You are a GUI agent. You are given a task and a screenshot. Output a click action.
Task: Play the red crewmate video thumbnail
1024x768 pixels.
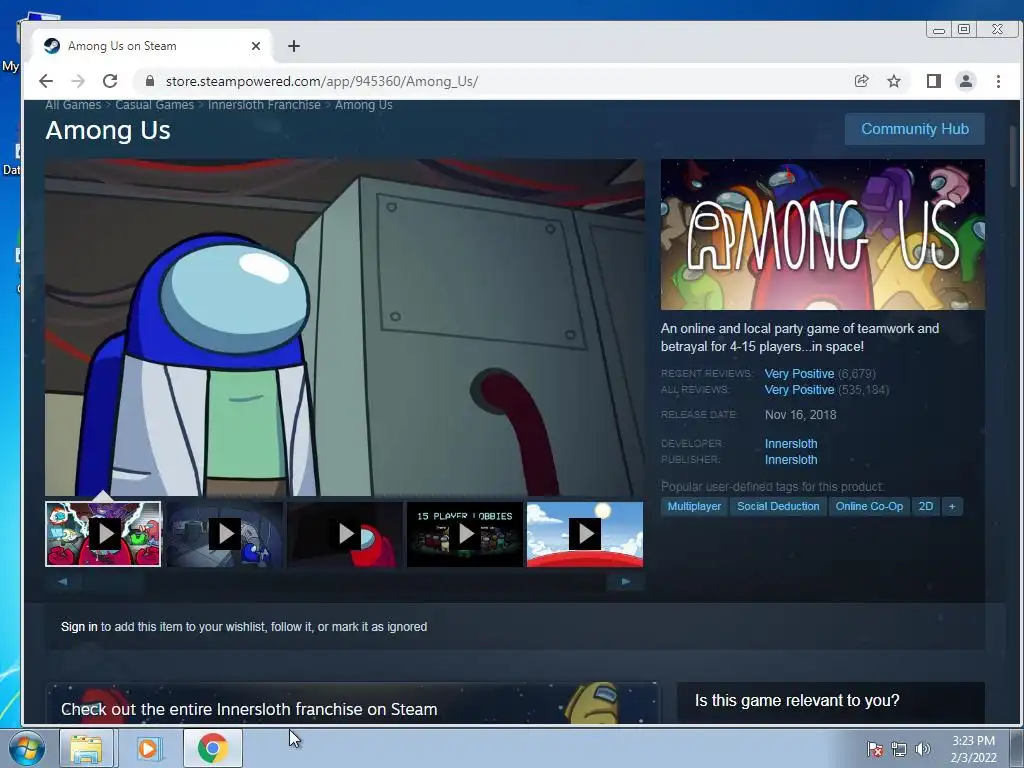coord(344,534)
